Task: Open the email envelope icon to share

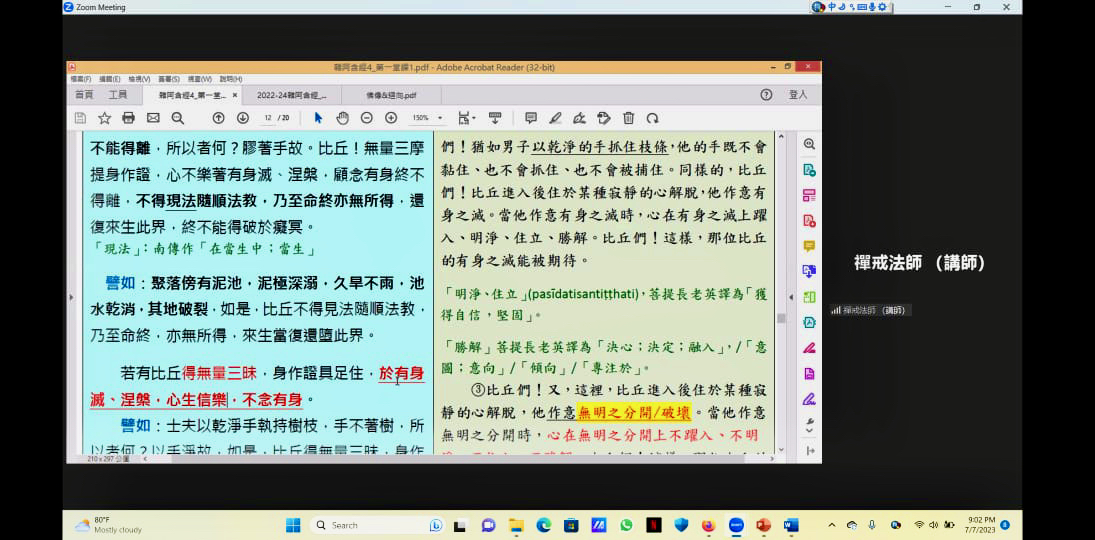Action: click(153, 118)
